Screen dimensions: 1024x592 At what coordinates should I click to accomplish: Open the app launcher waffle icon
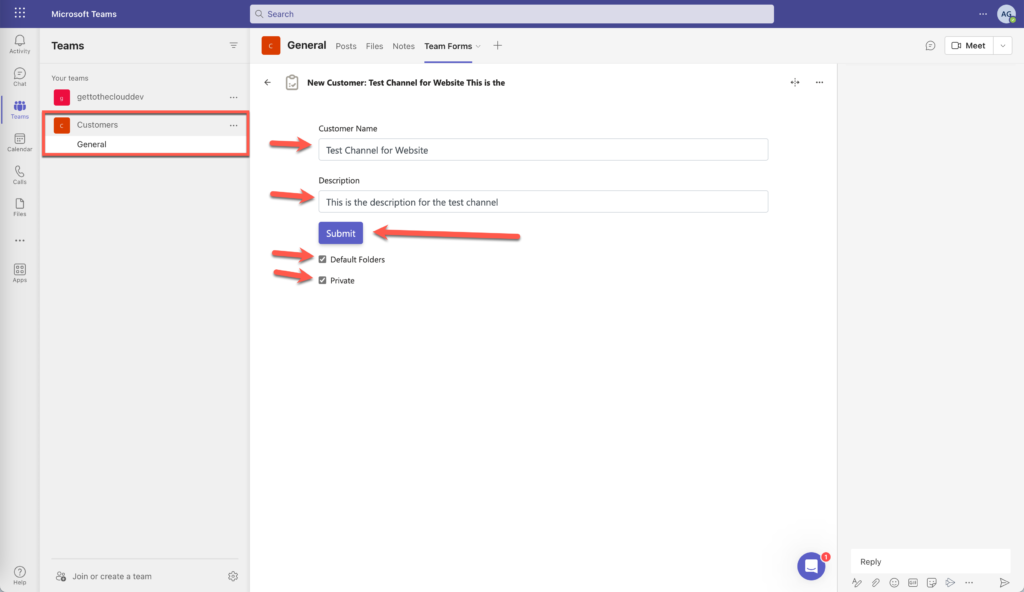20,13
